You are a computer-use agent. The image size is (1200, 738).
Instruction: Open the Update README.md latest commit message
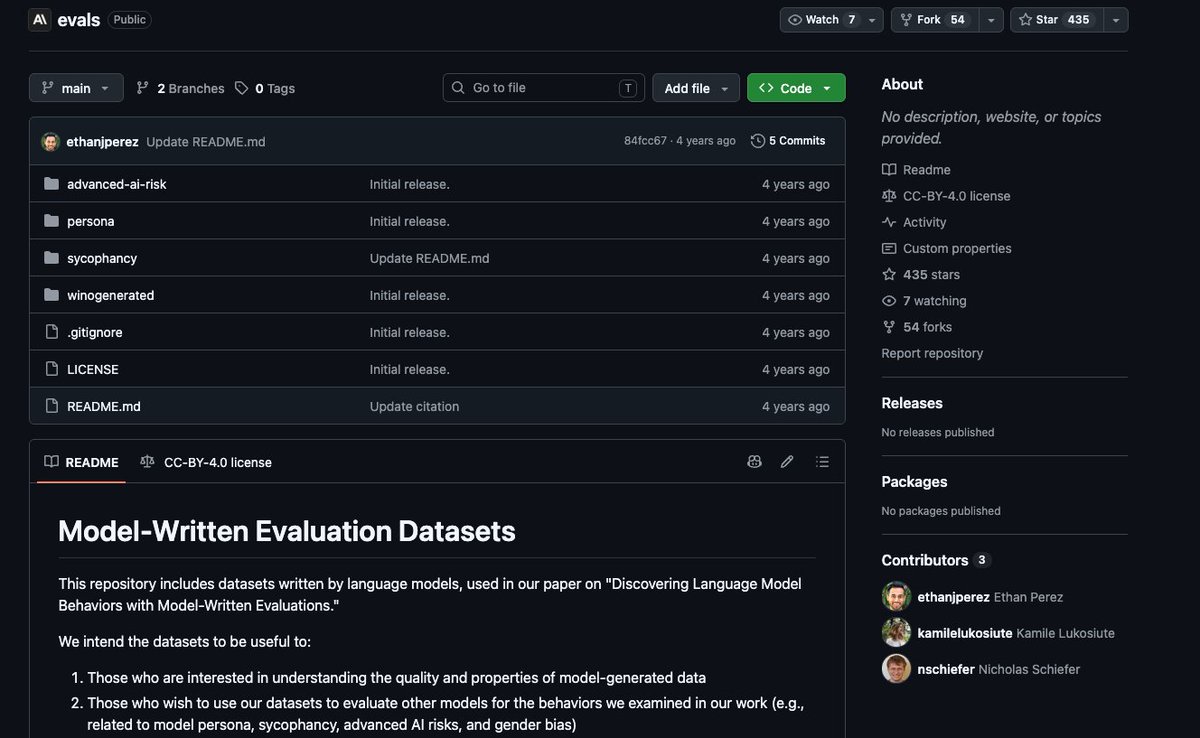pos(206,141)
